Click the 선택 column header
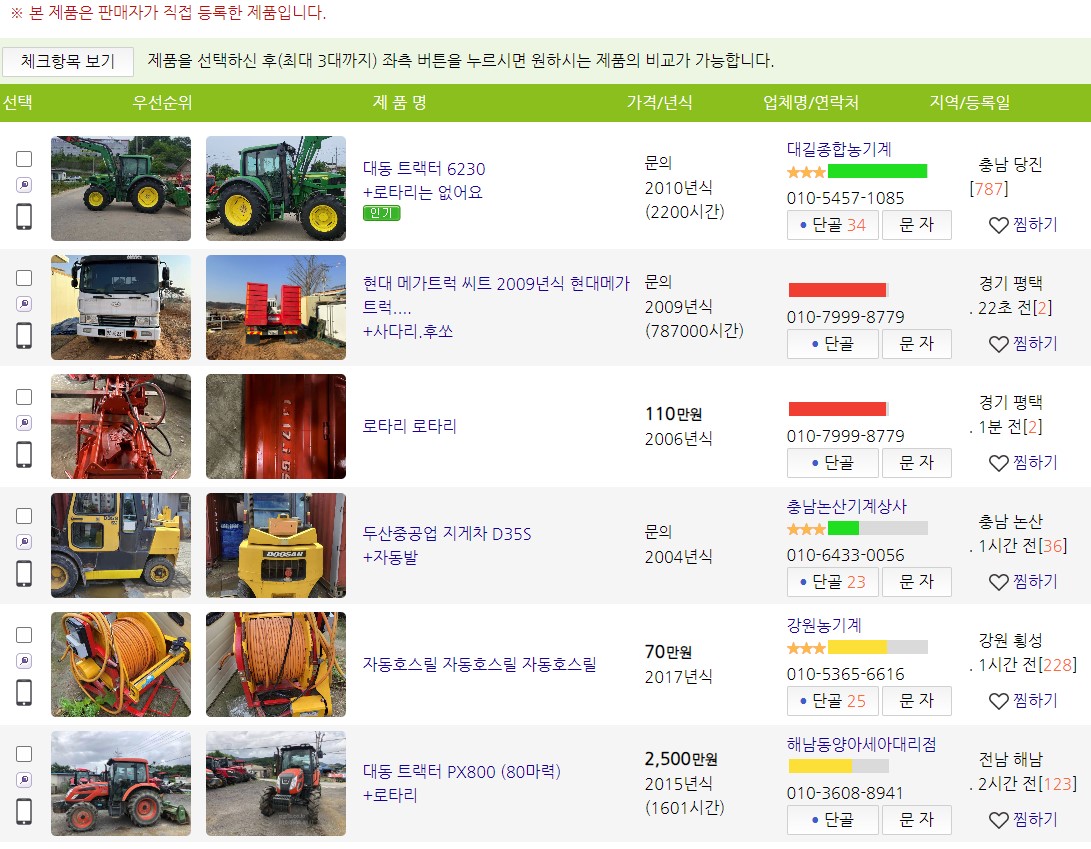The image size is (1091, 849). (17, 103)
